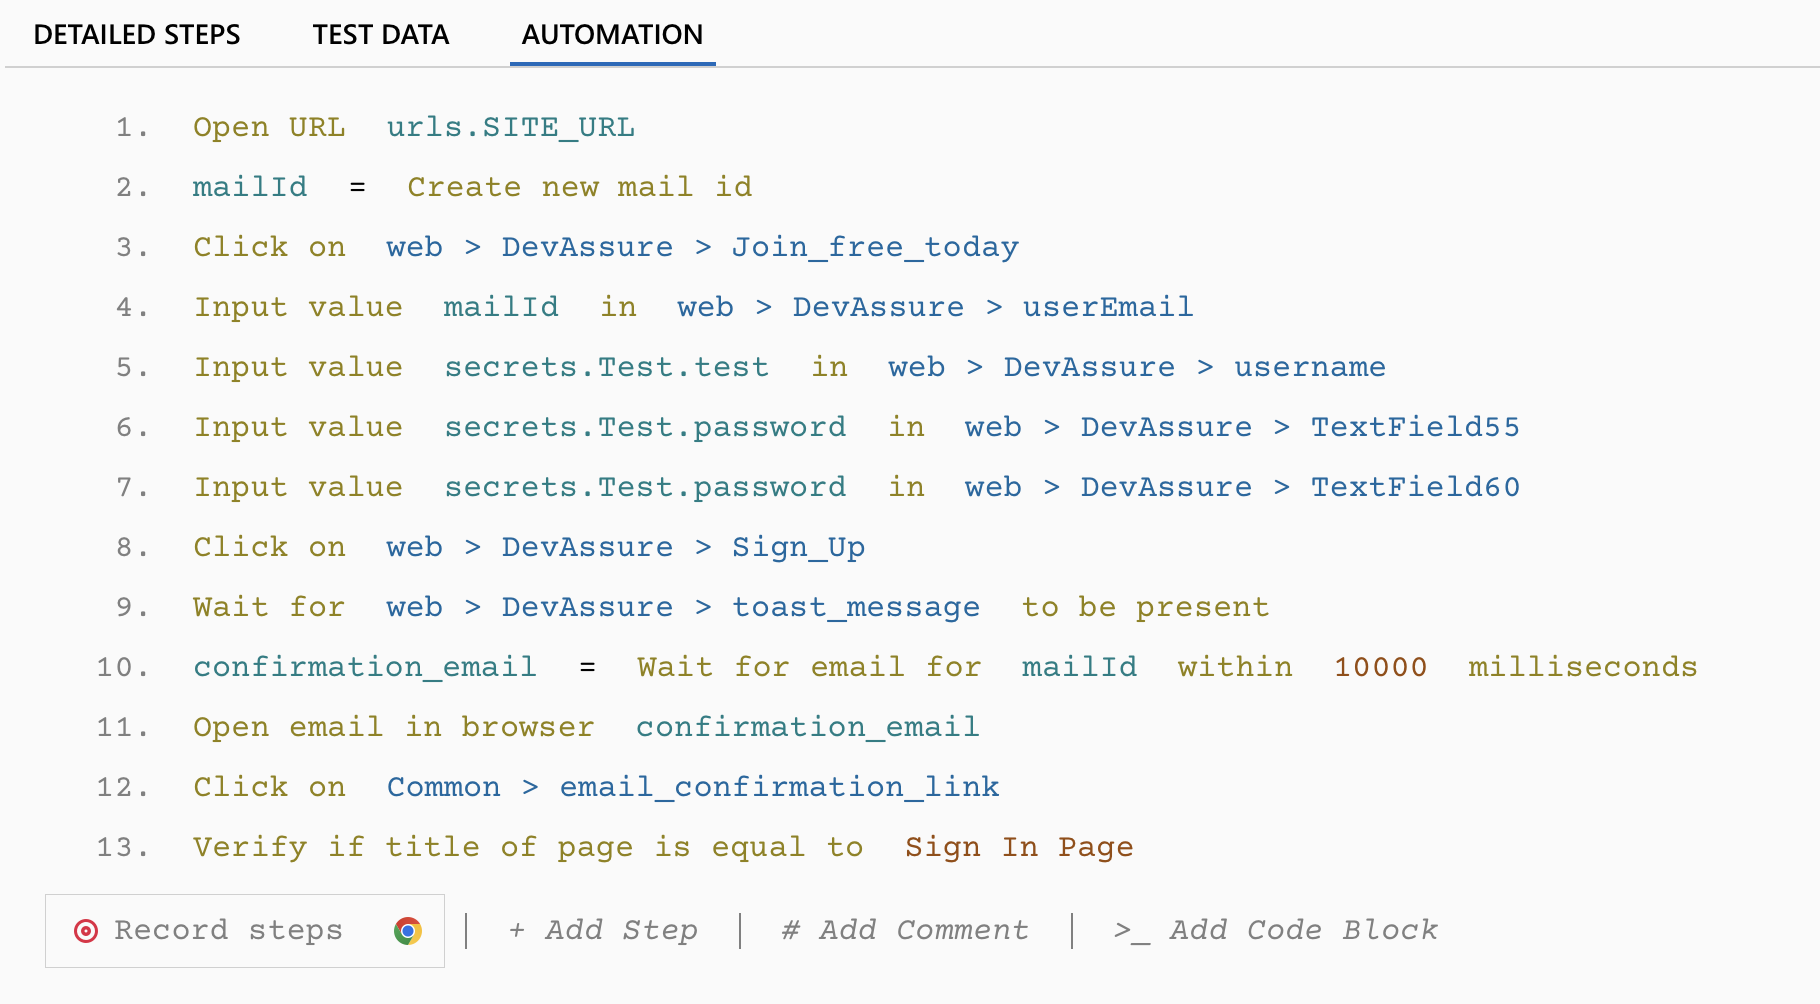Click the toast_message reference in step 9

856,607
